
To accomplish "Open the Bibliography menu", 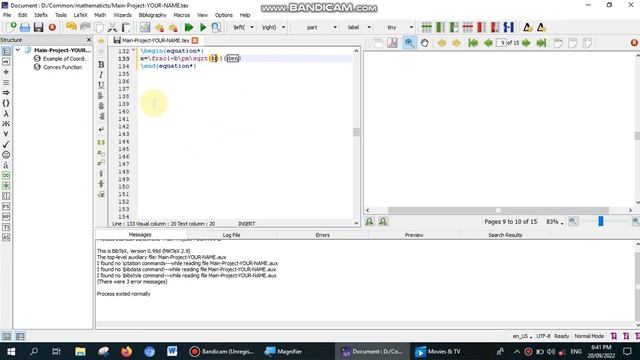I will click(153, 15).
